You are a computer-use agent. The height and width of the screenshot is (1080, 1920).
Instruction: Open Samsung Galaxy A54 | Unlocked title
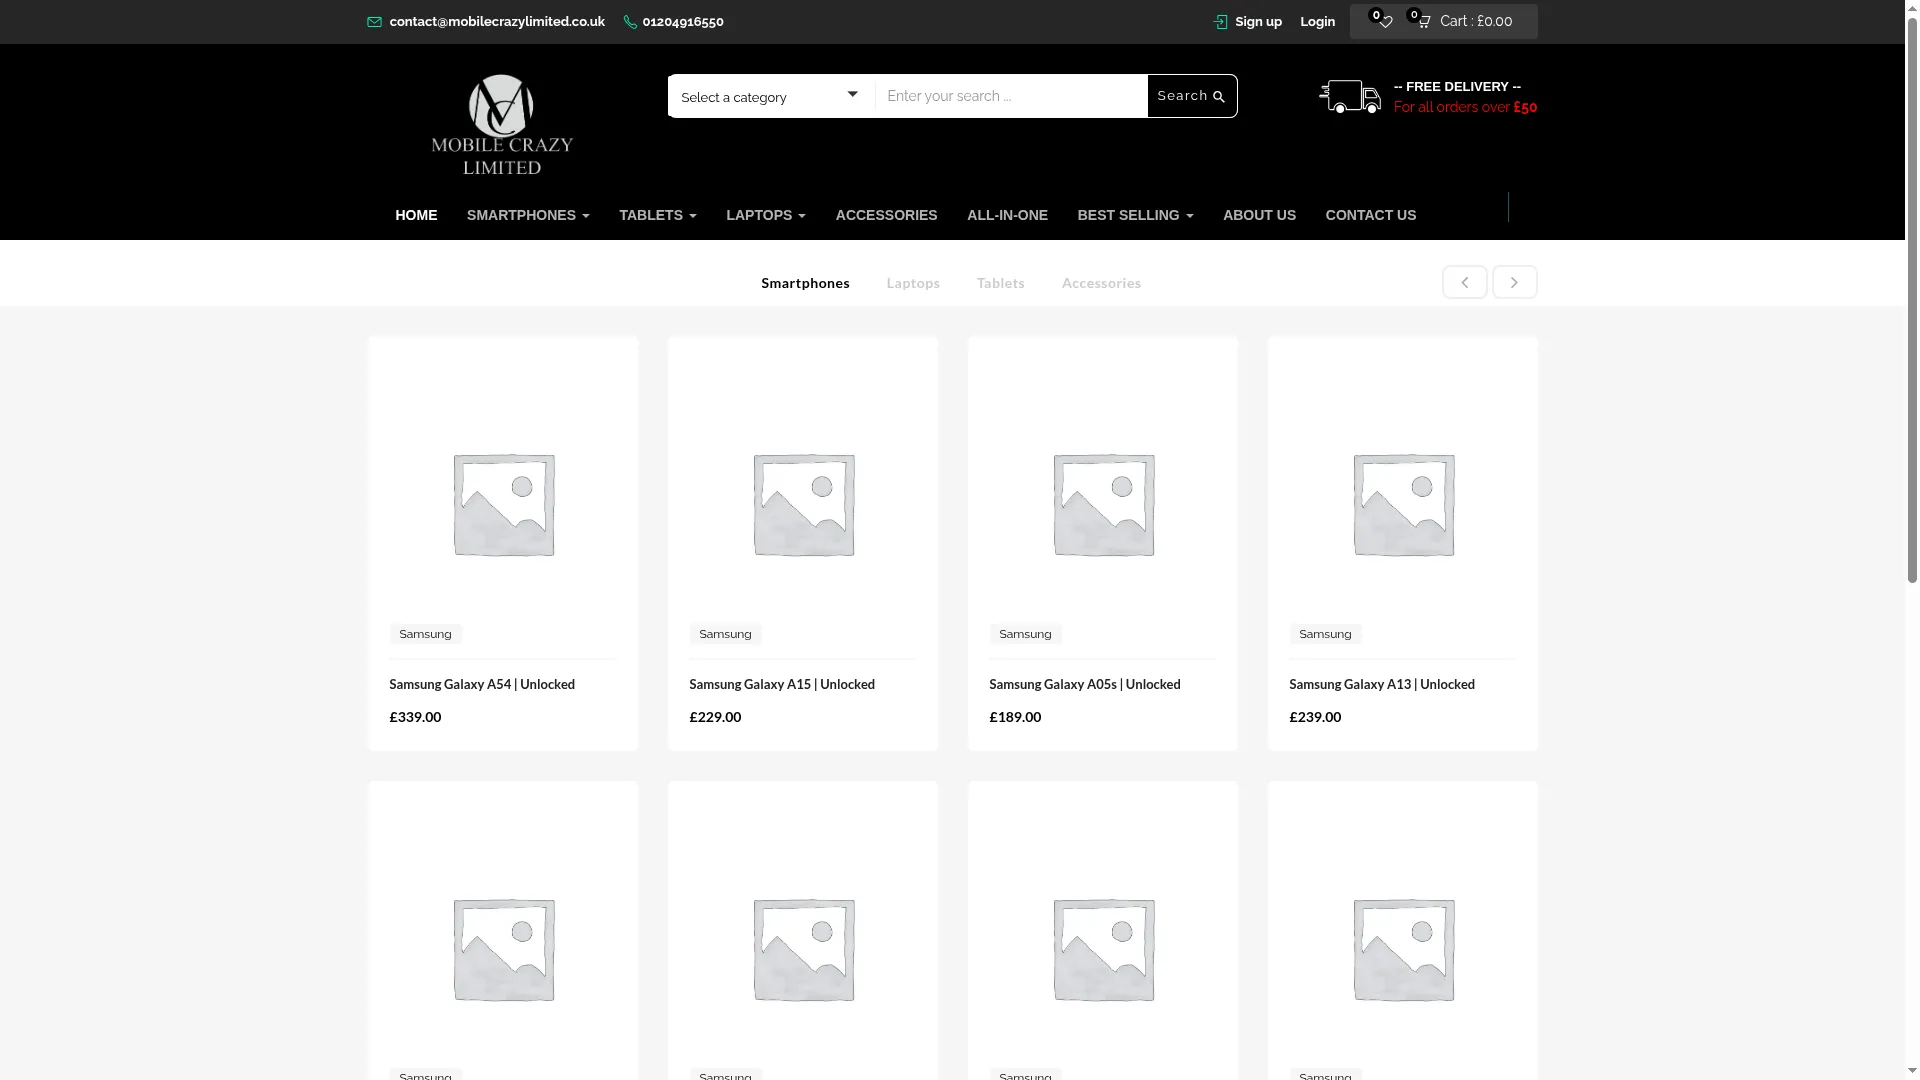[482, 685]
